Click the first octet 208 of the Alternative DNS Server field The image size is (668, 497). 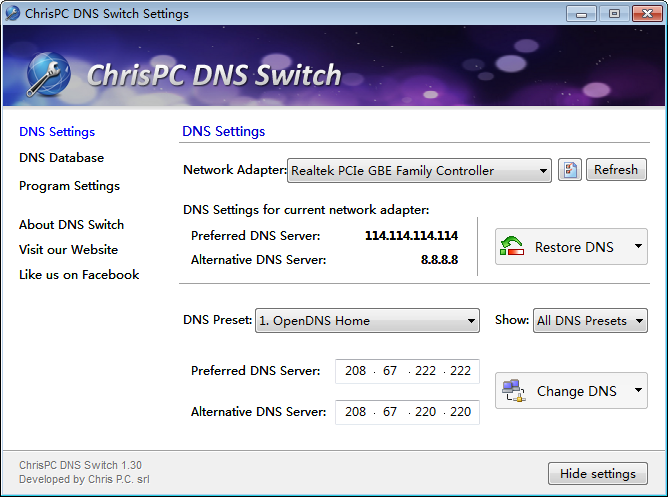pos(355,412)
